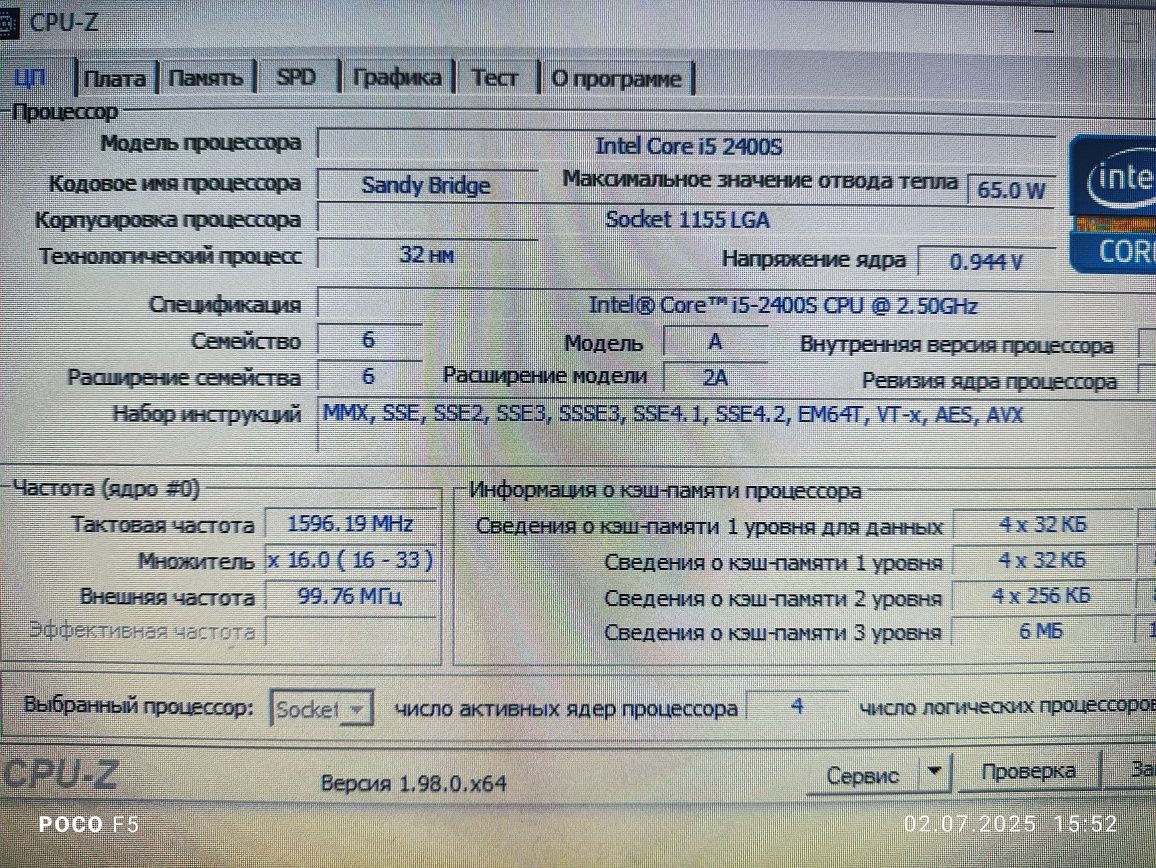Click the 32 нм technology value
The height and width of the screenshot is (868, 1156).
(x=426, y=255)
